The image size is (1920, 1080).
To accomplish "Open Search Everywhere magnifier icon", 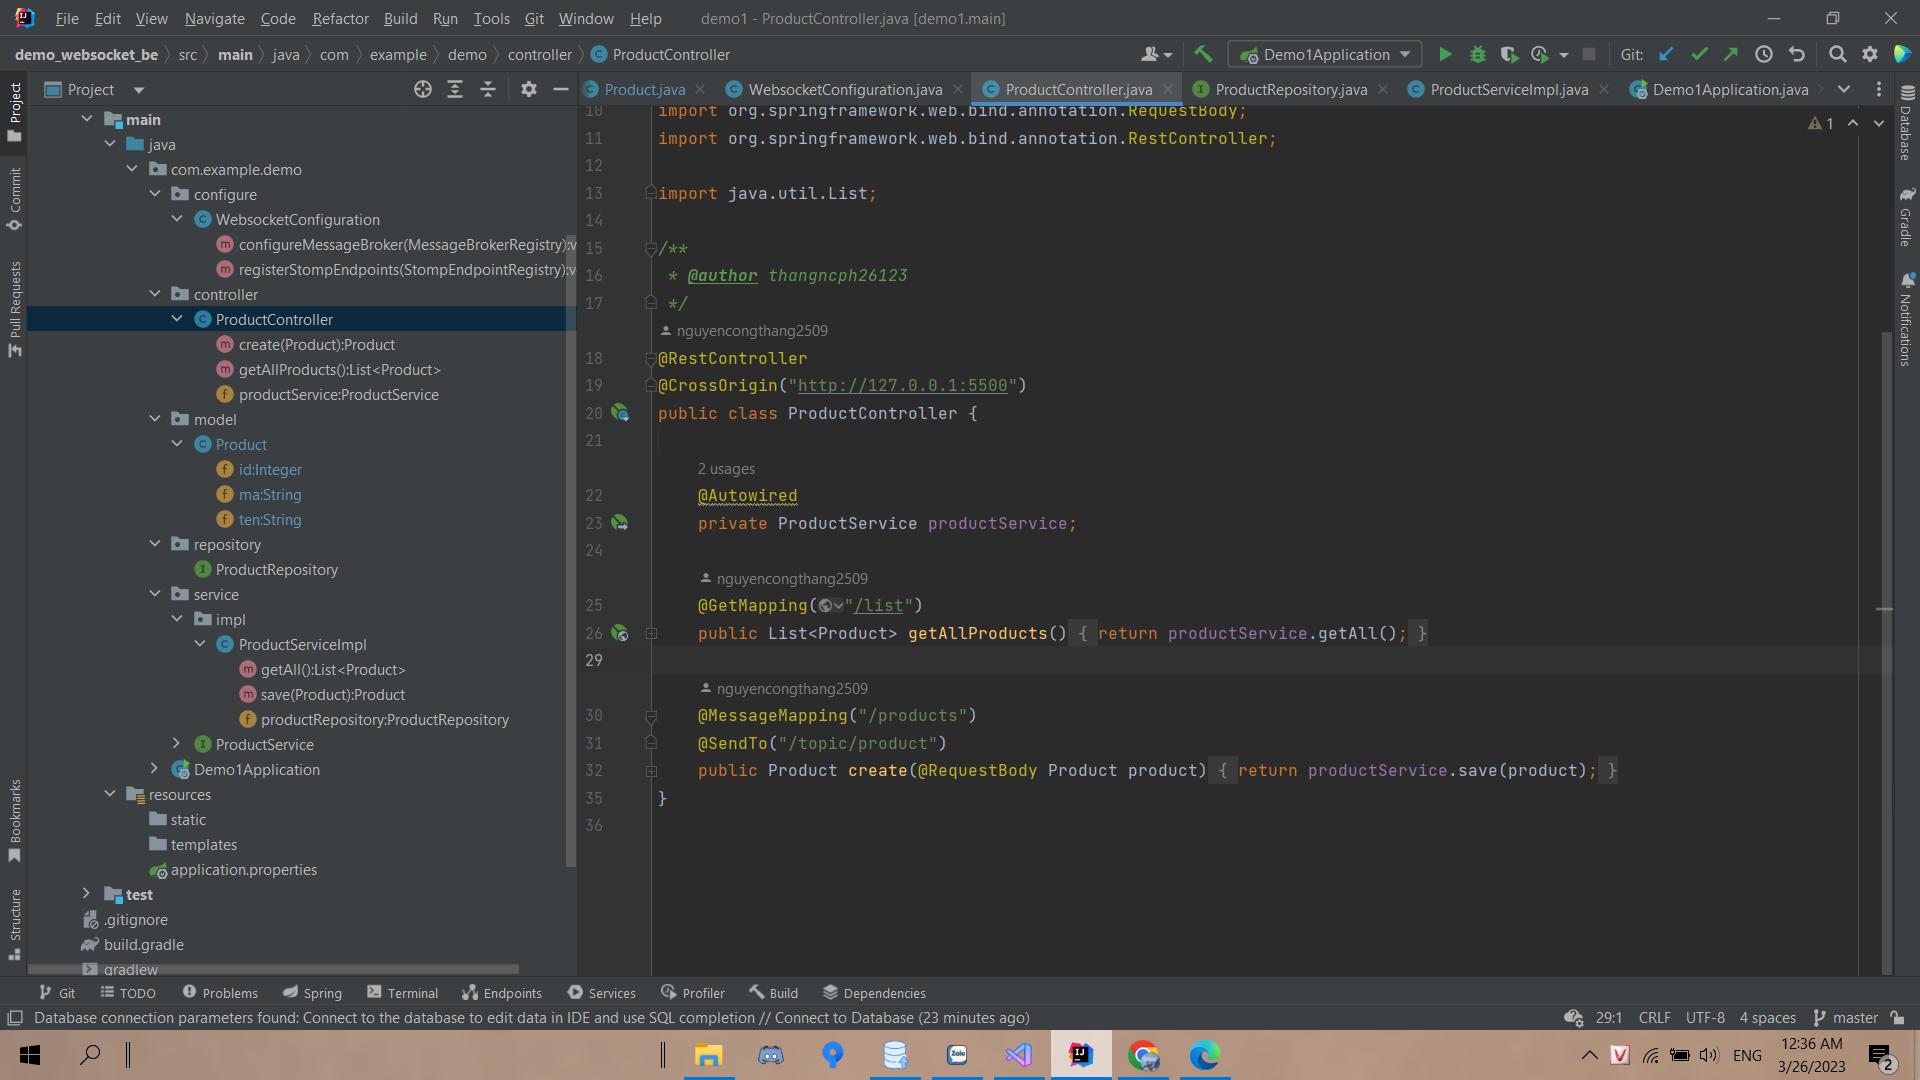I will click(x=1837, y=55).
